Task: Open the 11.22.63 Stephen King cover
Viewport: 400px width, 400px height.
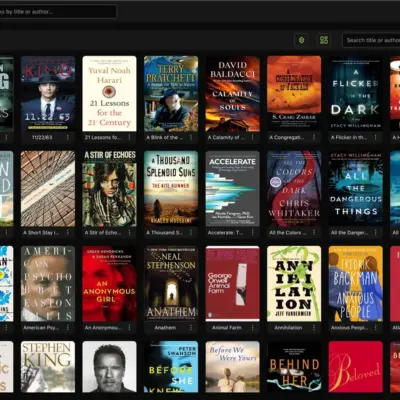Action: click(48, 94)
